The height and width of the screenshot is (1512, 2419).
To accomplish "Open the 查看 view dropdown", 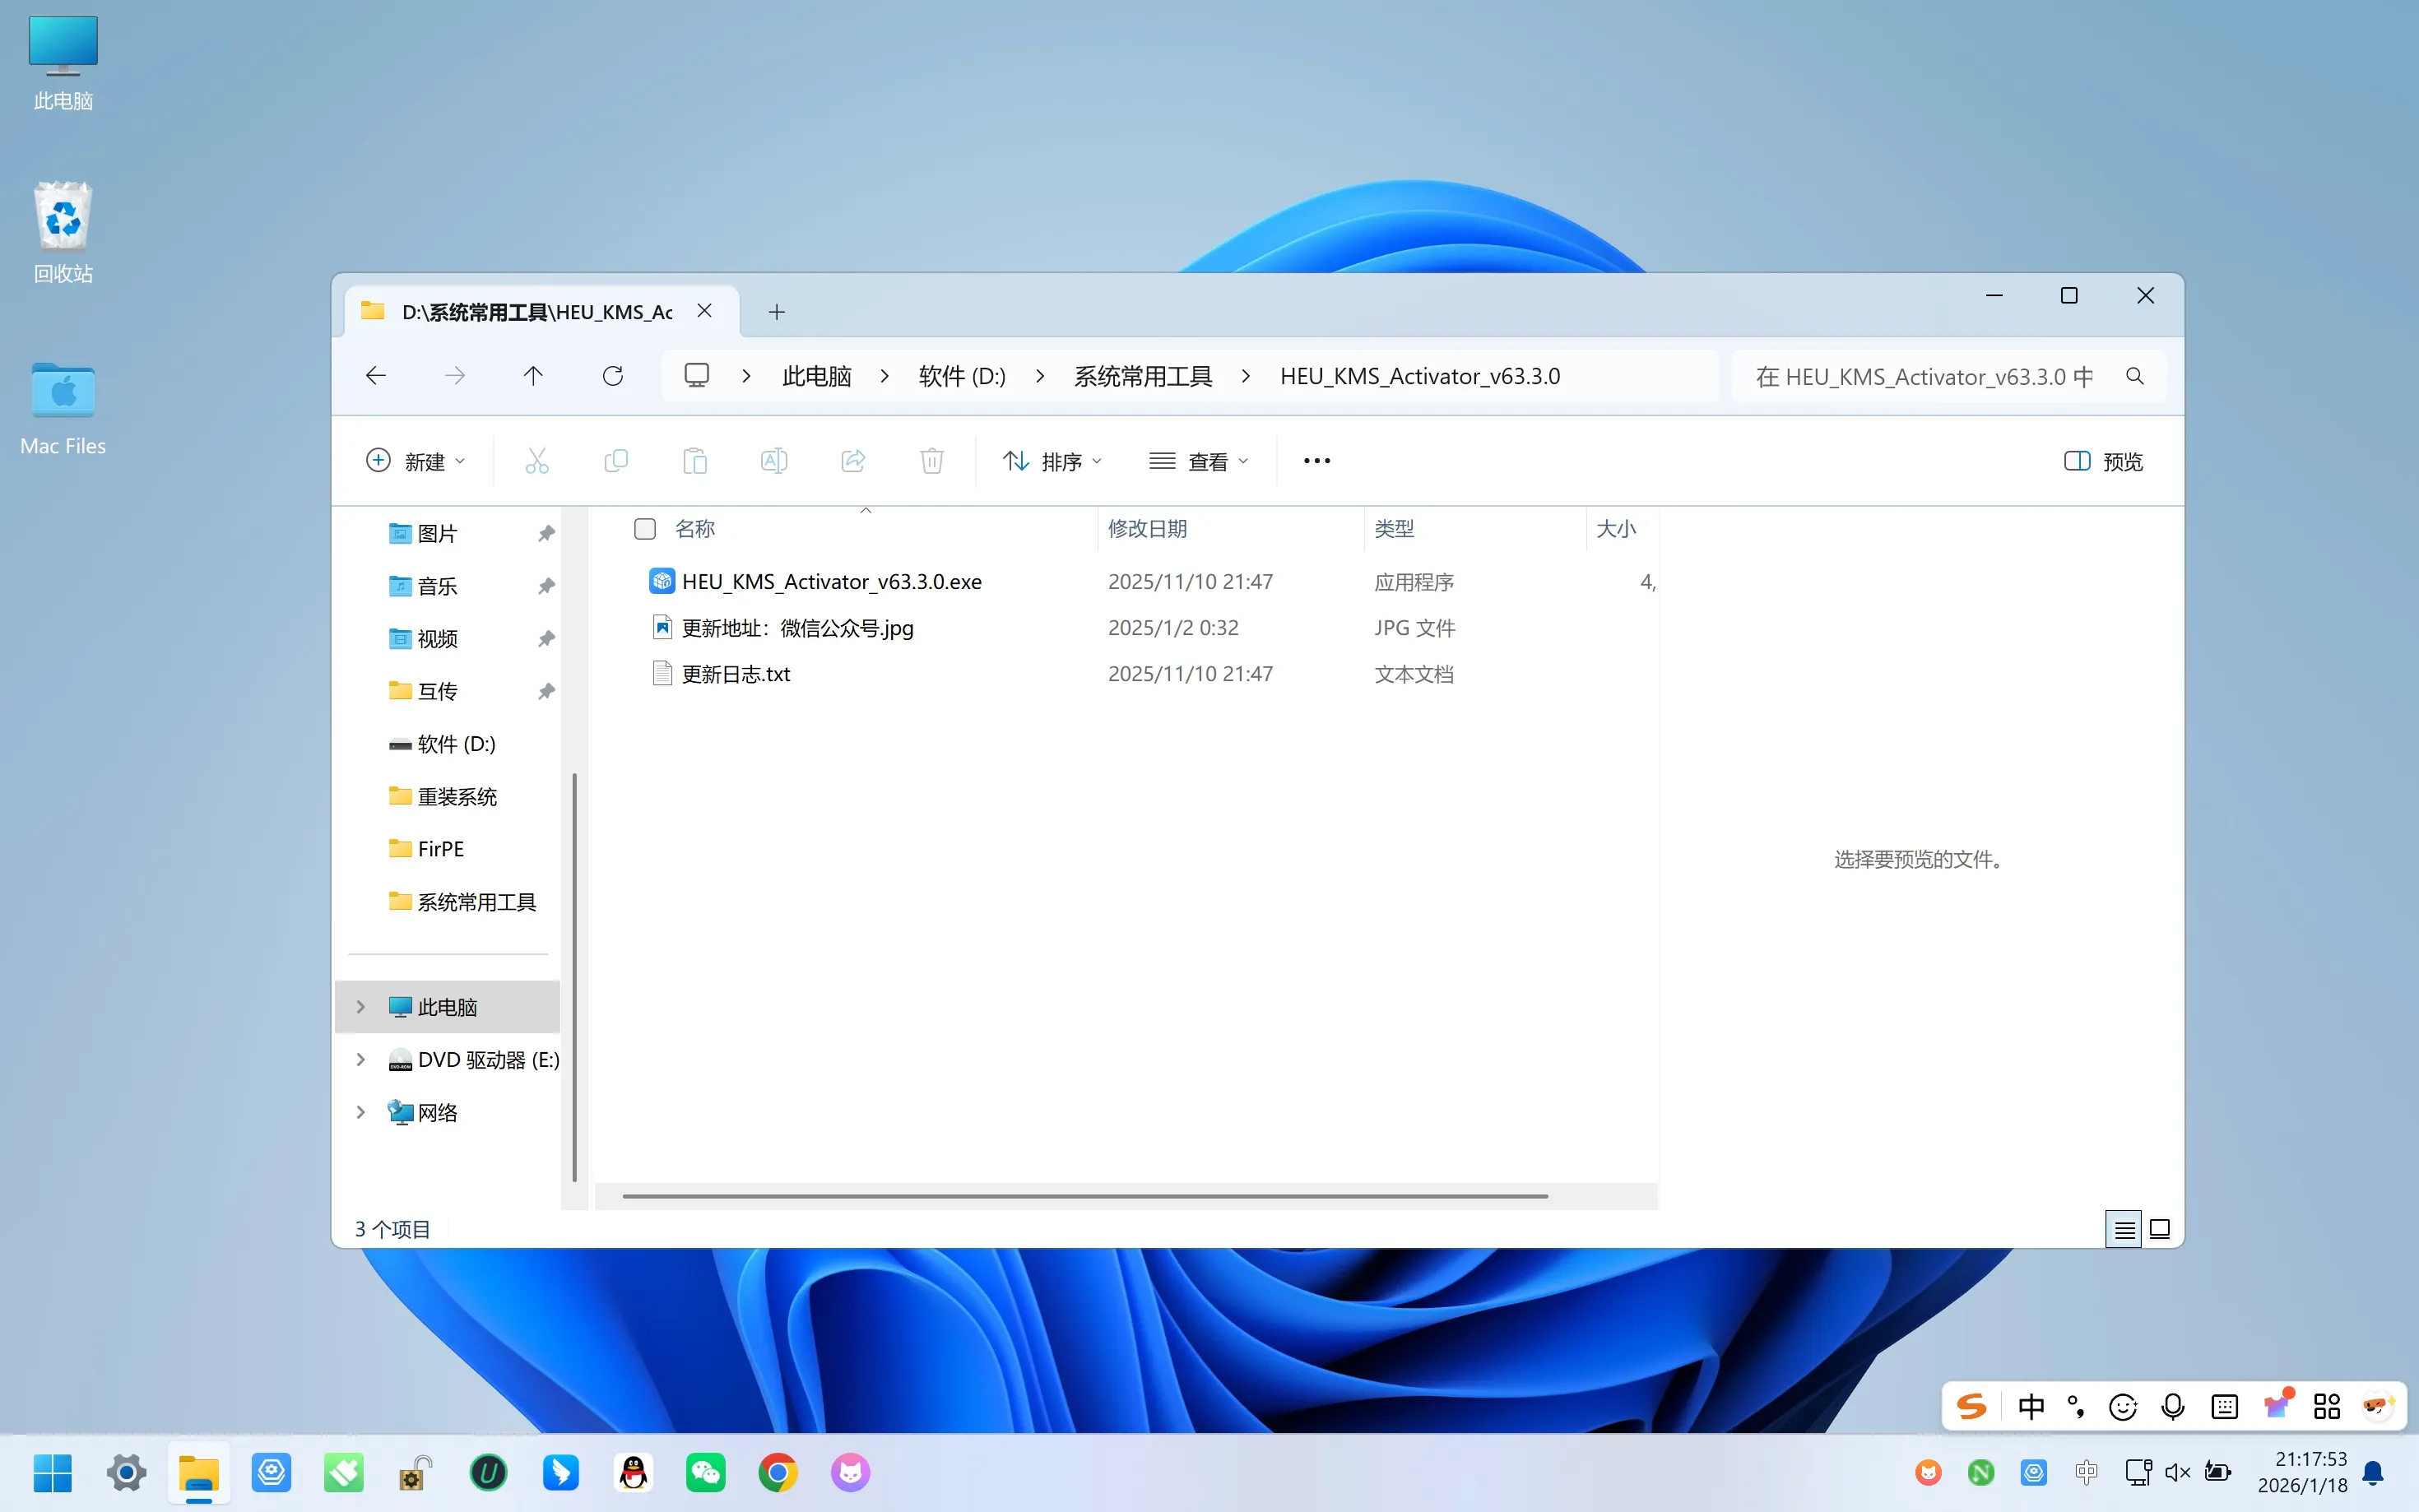I will (1199, 461).
